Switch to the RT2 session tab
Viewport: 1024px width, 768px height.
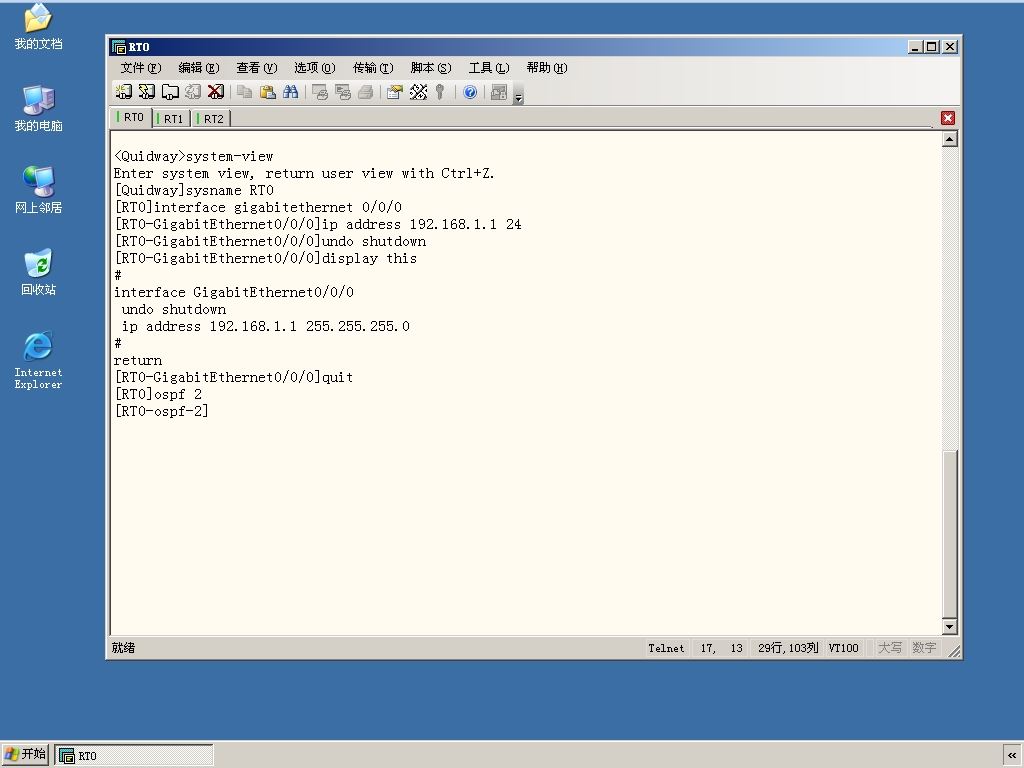(x=212, y=119)
